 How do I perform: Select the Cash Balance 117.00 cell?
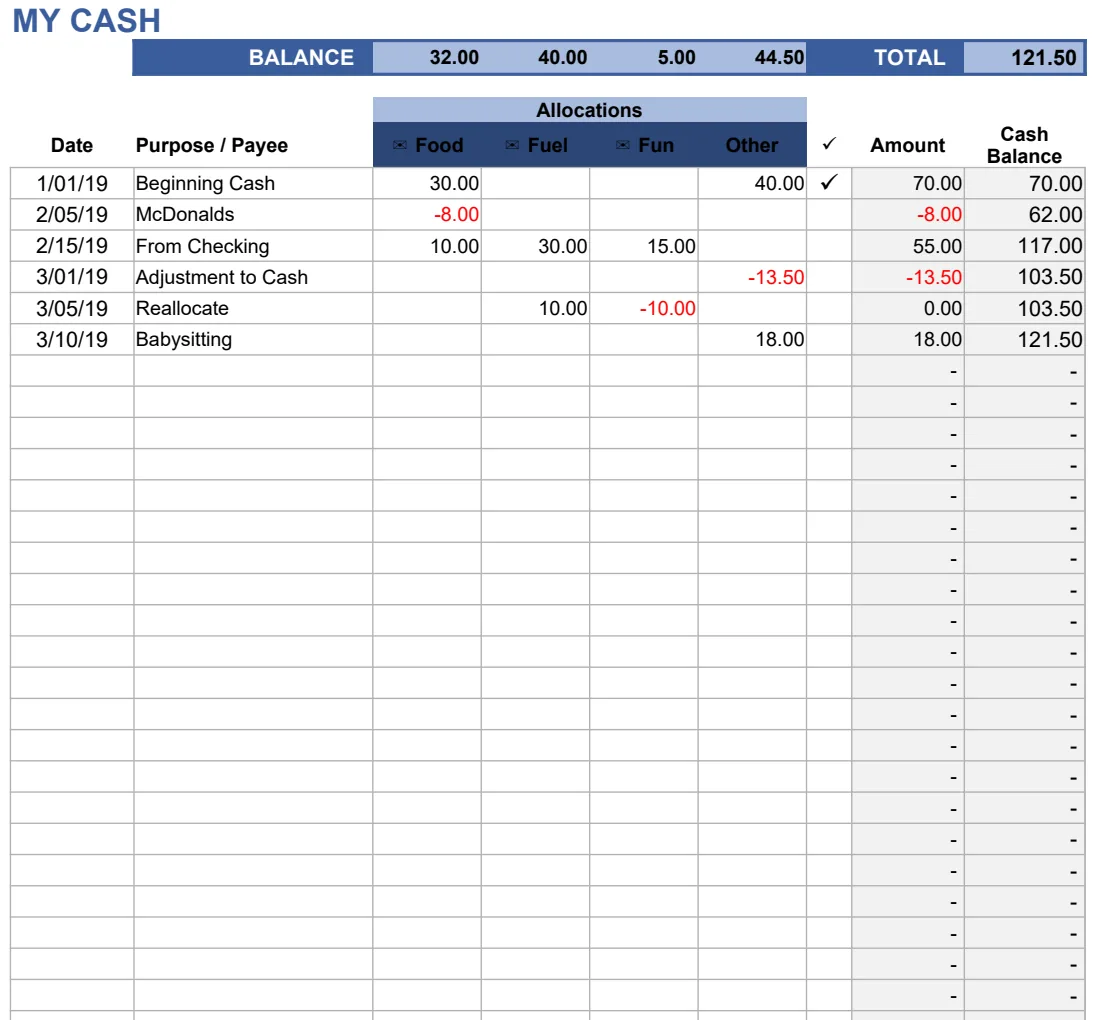click(1024, 246)
